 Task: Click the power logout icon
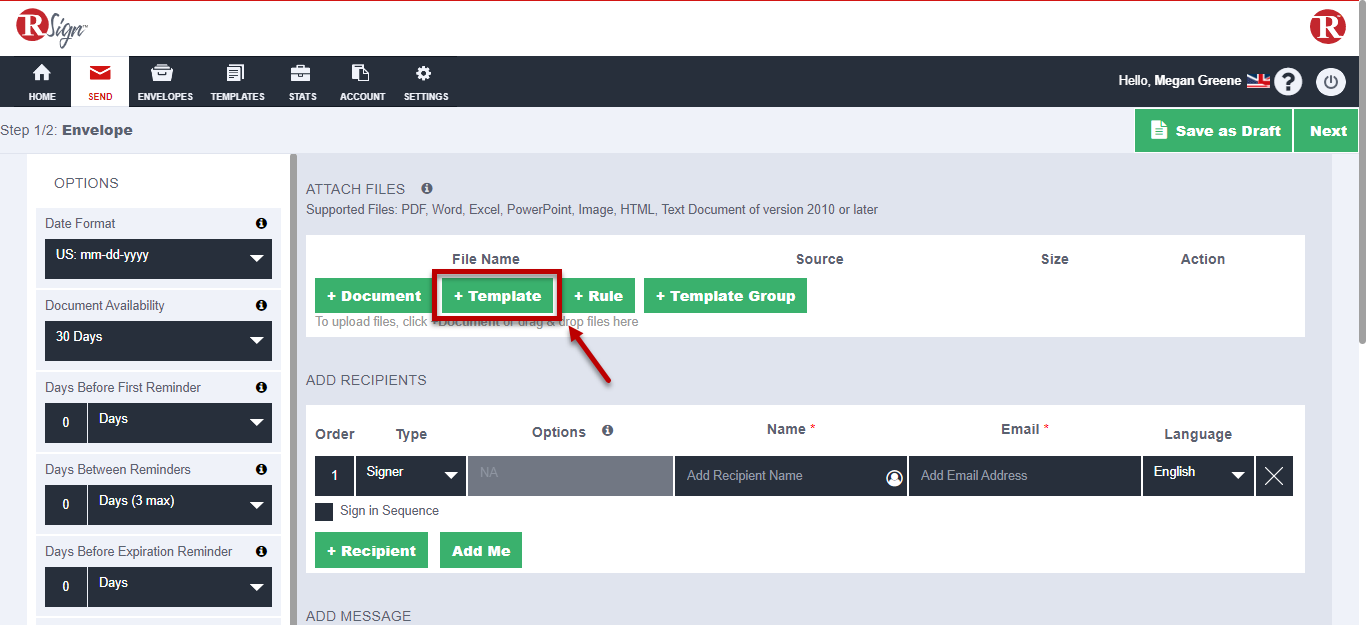coord(1330,82)
